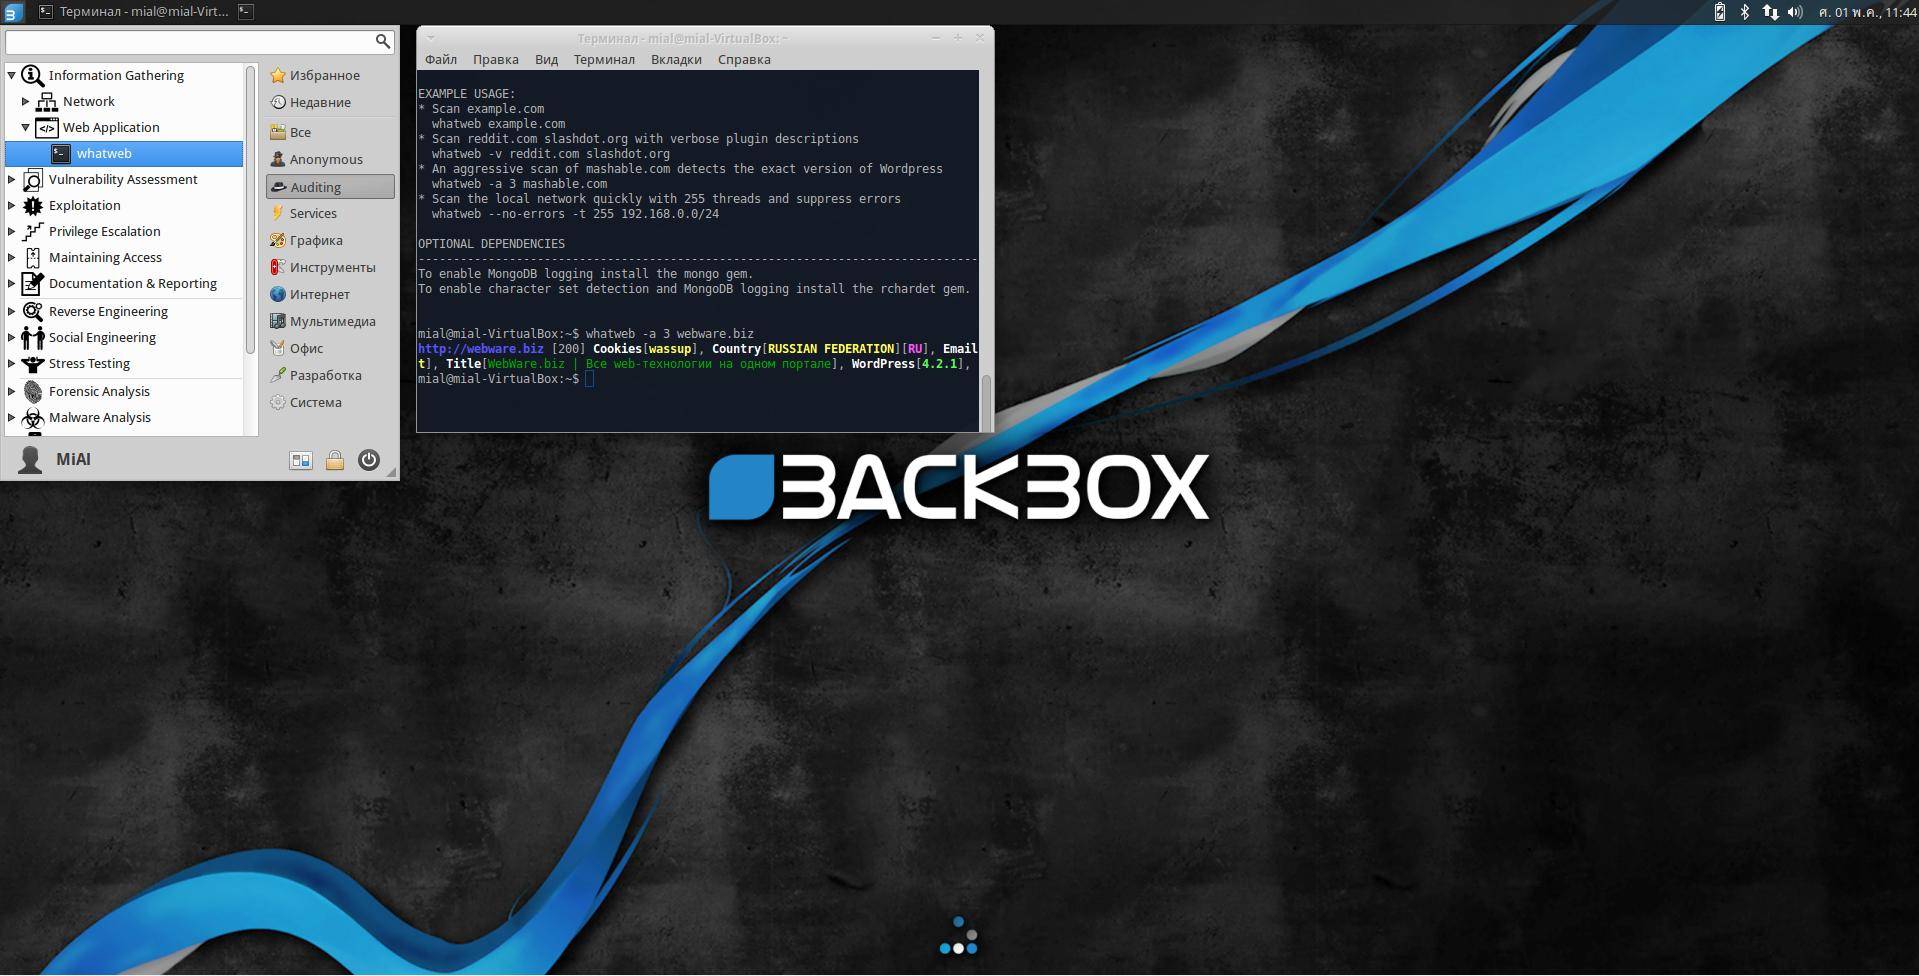Click the "Country[RUSSIAN FEDERATION]" output text
The image size is (1919, 976).
805,349
